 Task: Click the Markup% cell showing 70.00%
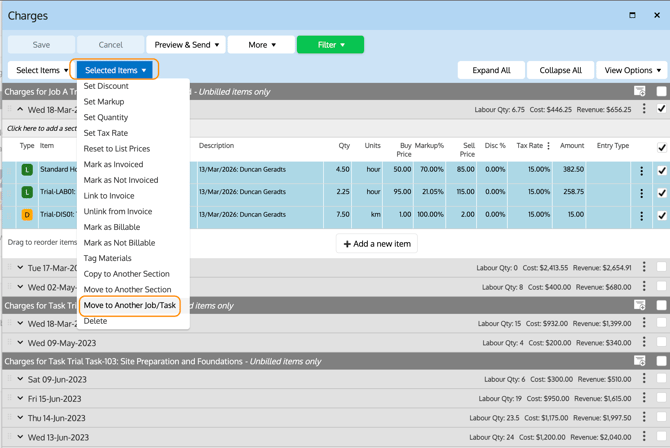pos(430,170)
